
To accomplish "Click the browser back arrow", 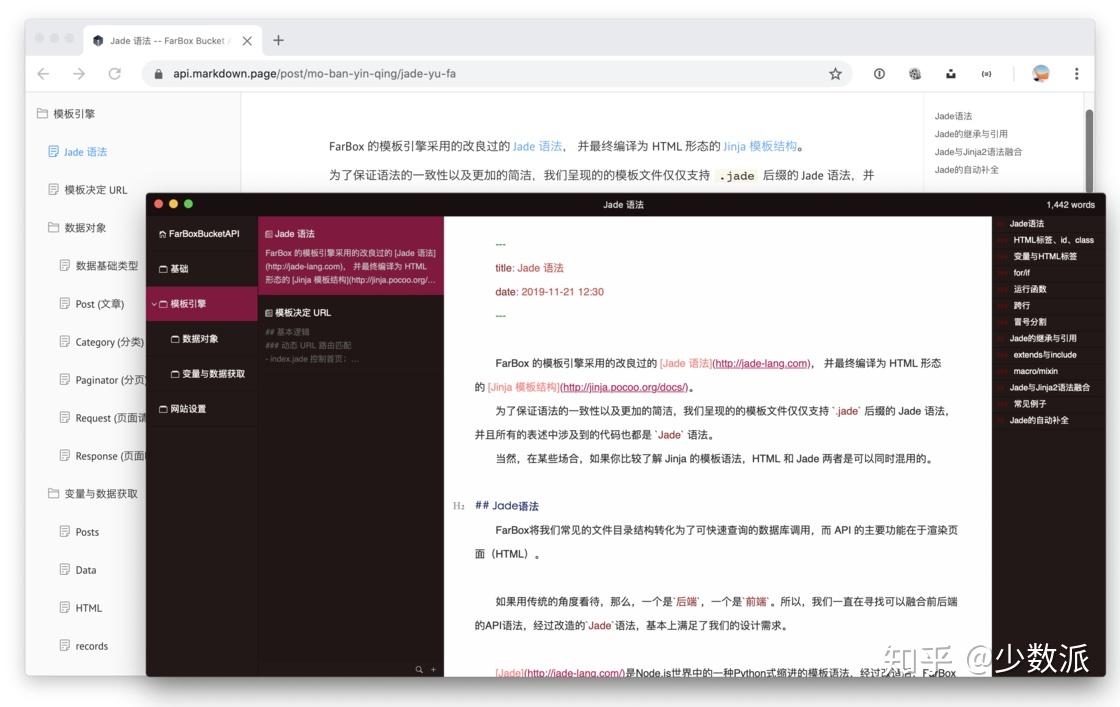I will (x=44, y=74).
